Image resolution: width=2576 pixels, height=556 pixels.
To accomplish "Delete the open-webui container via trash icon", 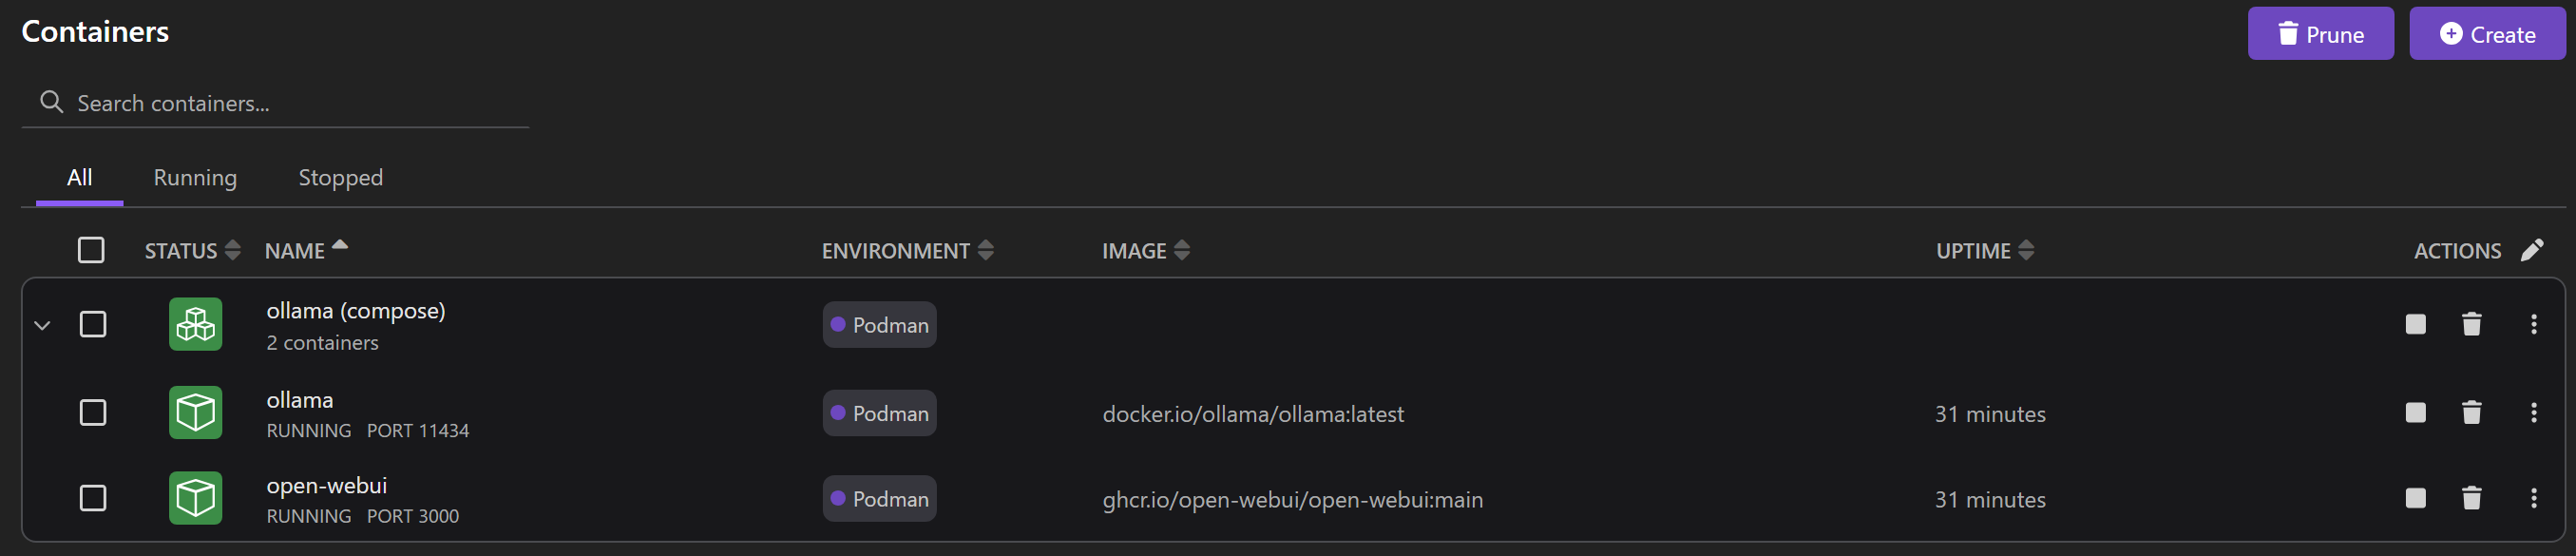I will click(x=2471, y=498).
